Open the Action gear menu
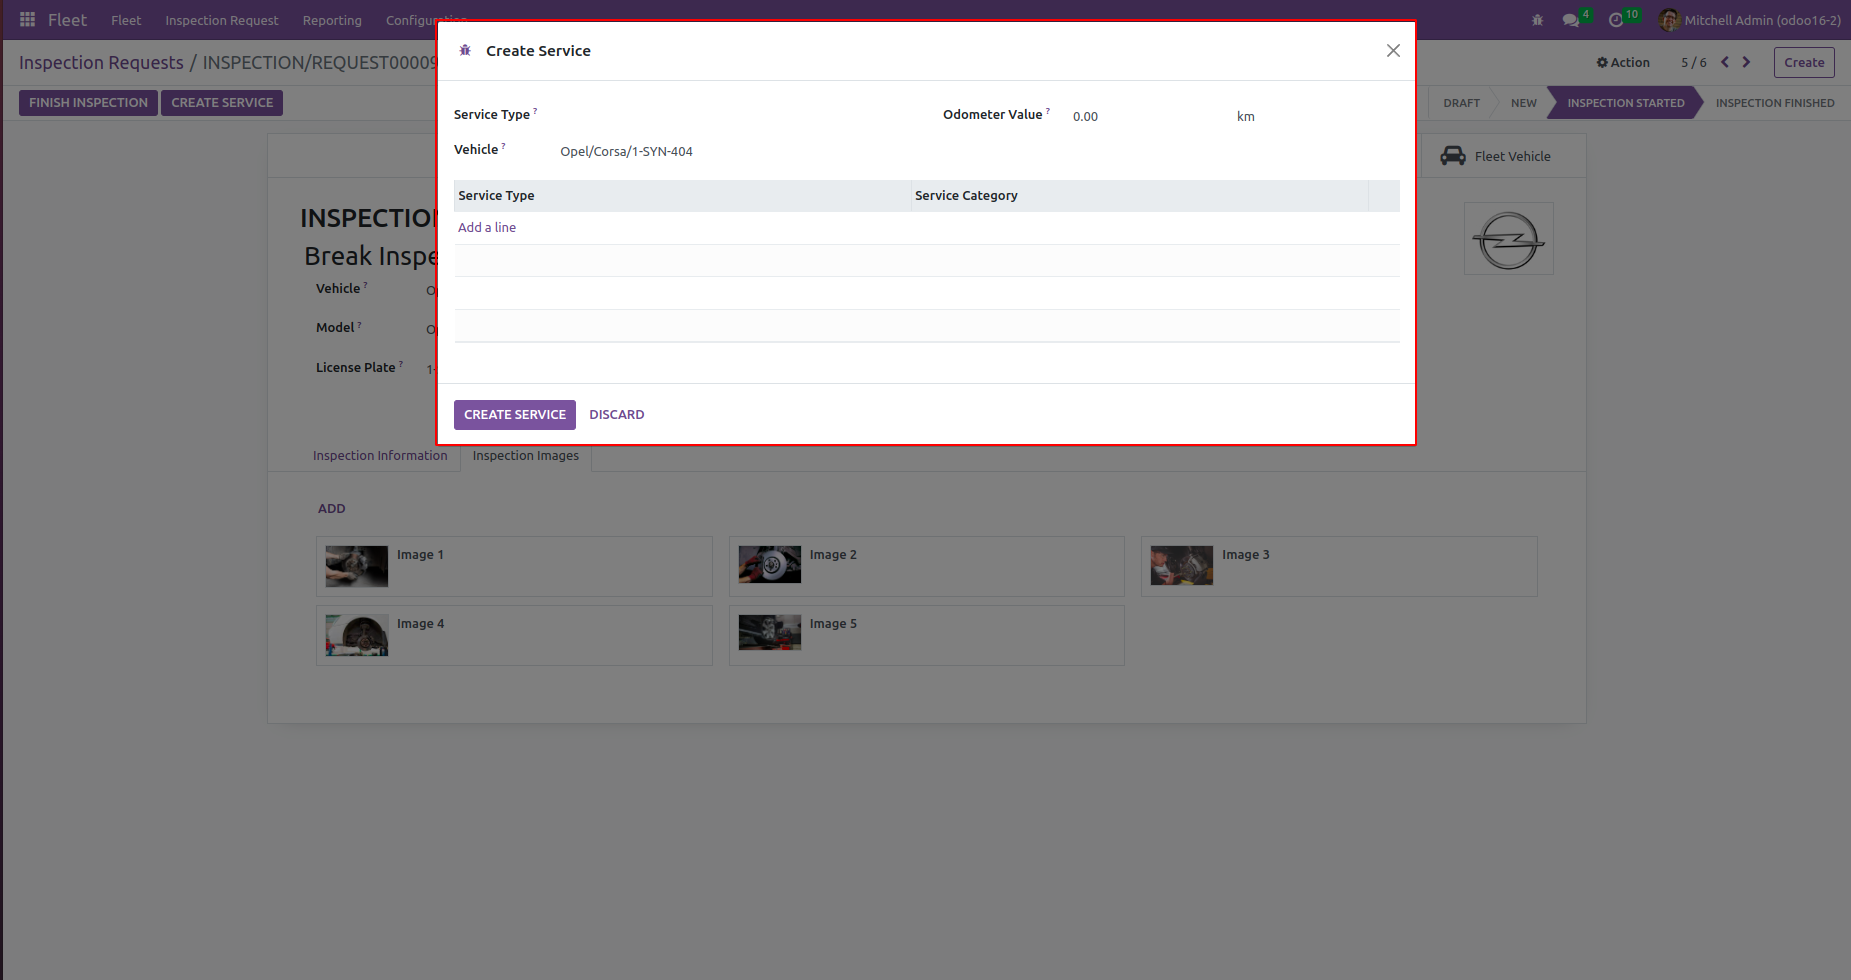This screenshot has height=980, width=1851. pos(1623,62)
